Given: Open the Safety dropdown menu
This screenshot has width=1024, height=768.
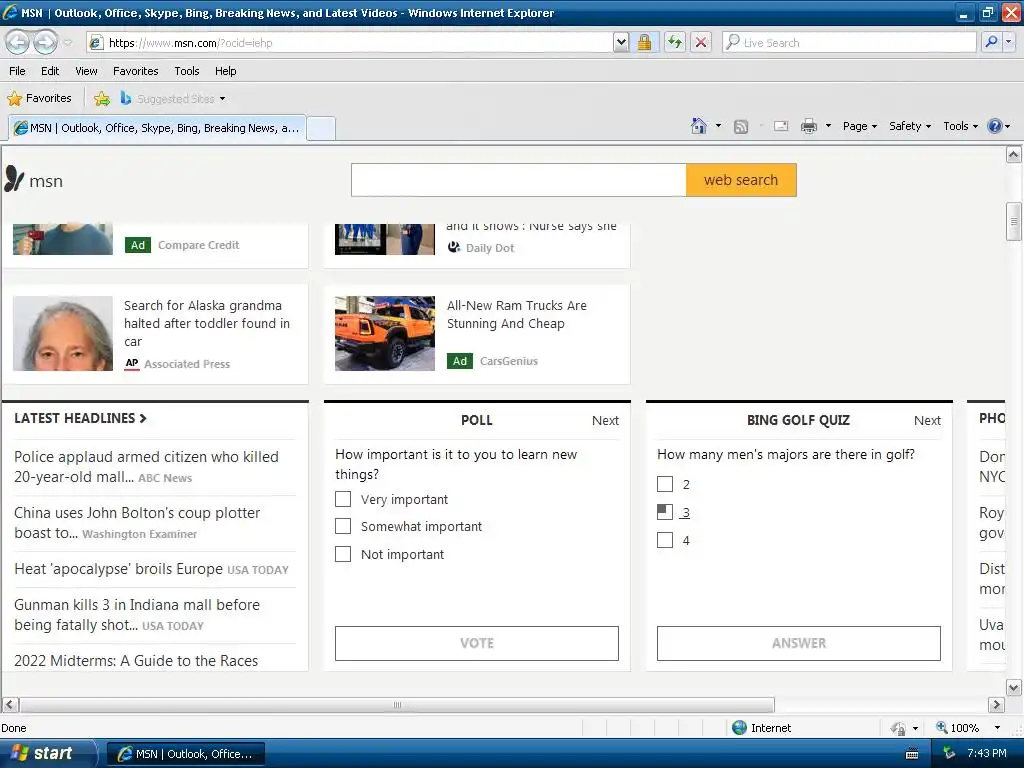Looking at the screenshot, I should tap(910, 126).
